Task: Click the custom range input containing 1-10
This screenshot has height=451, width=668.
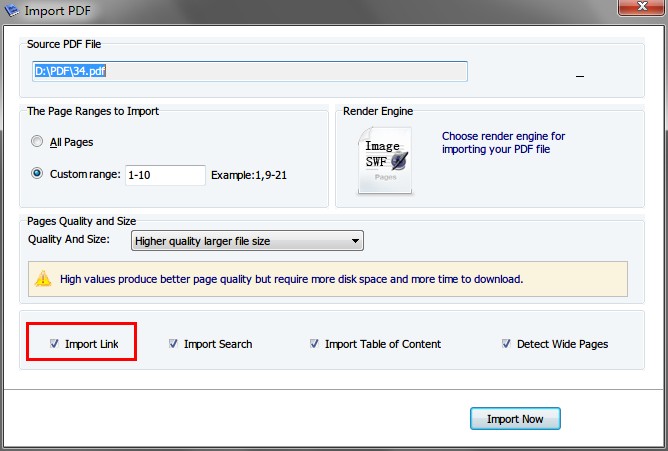Action: click(165, 175)
